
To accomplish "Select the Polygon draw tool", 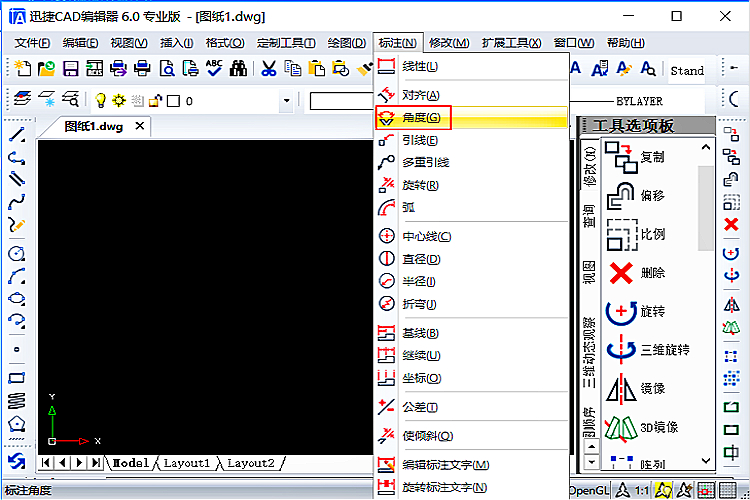I will [17, 423].
